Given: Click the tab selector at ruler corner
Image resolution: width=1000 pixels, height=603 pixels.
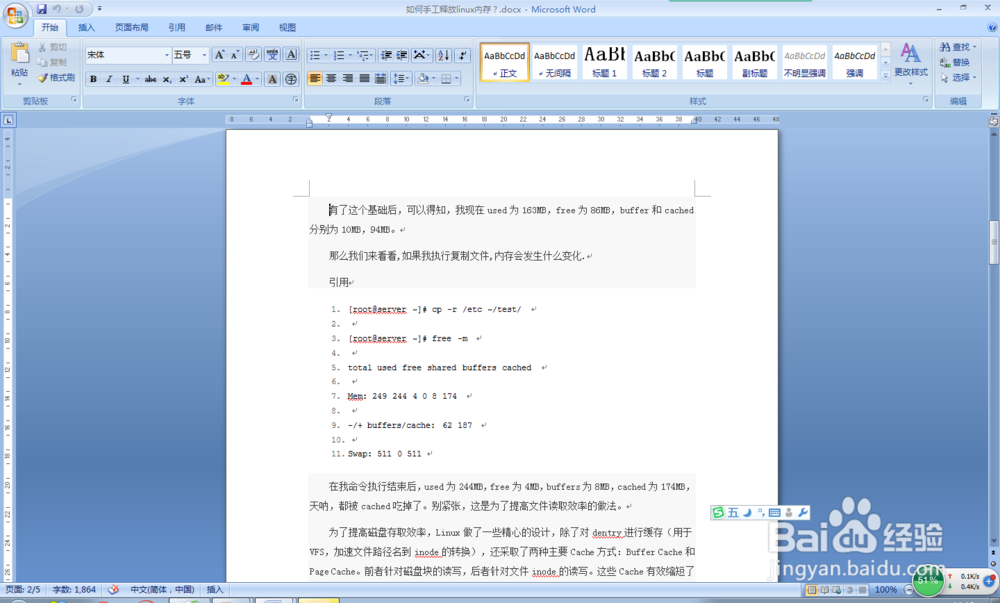Looking at the screenshot, I should pyautogui.click(x=8, y=120).
